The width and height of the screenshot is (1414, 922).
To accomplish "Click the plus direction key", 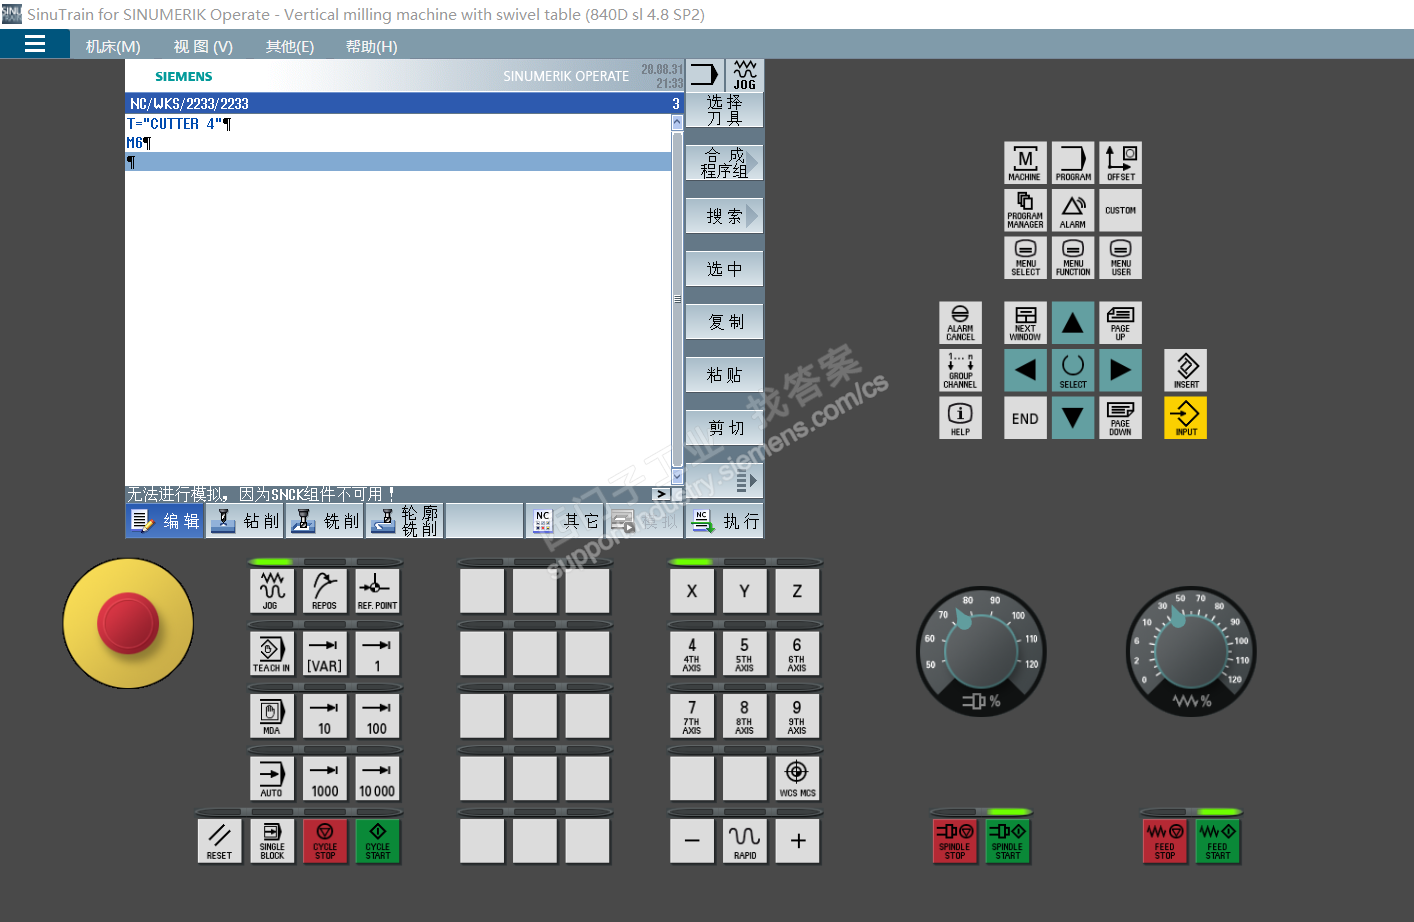I will 797,841.
